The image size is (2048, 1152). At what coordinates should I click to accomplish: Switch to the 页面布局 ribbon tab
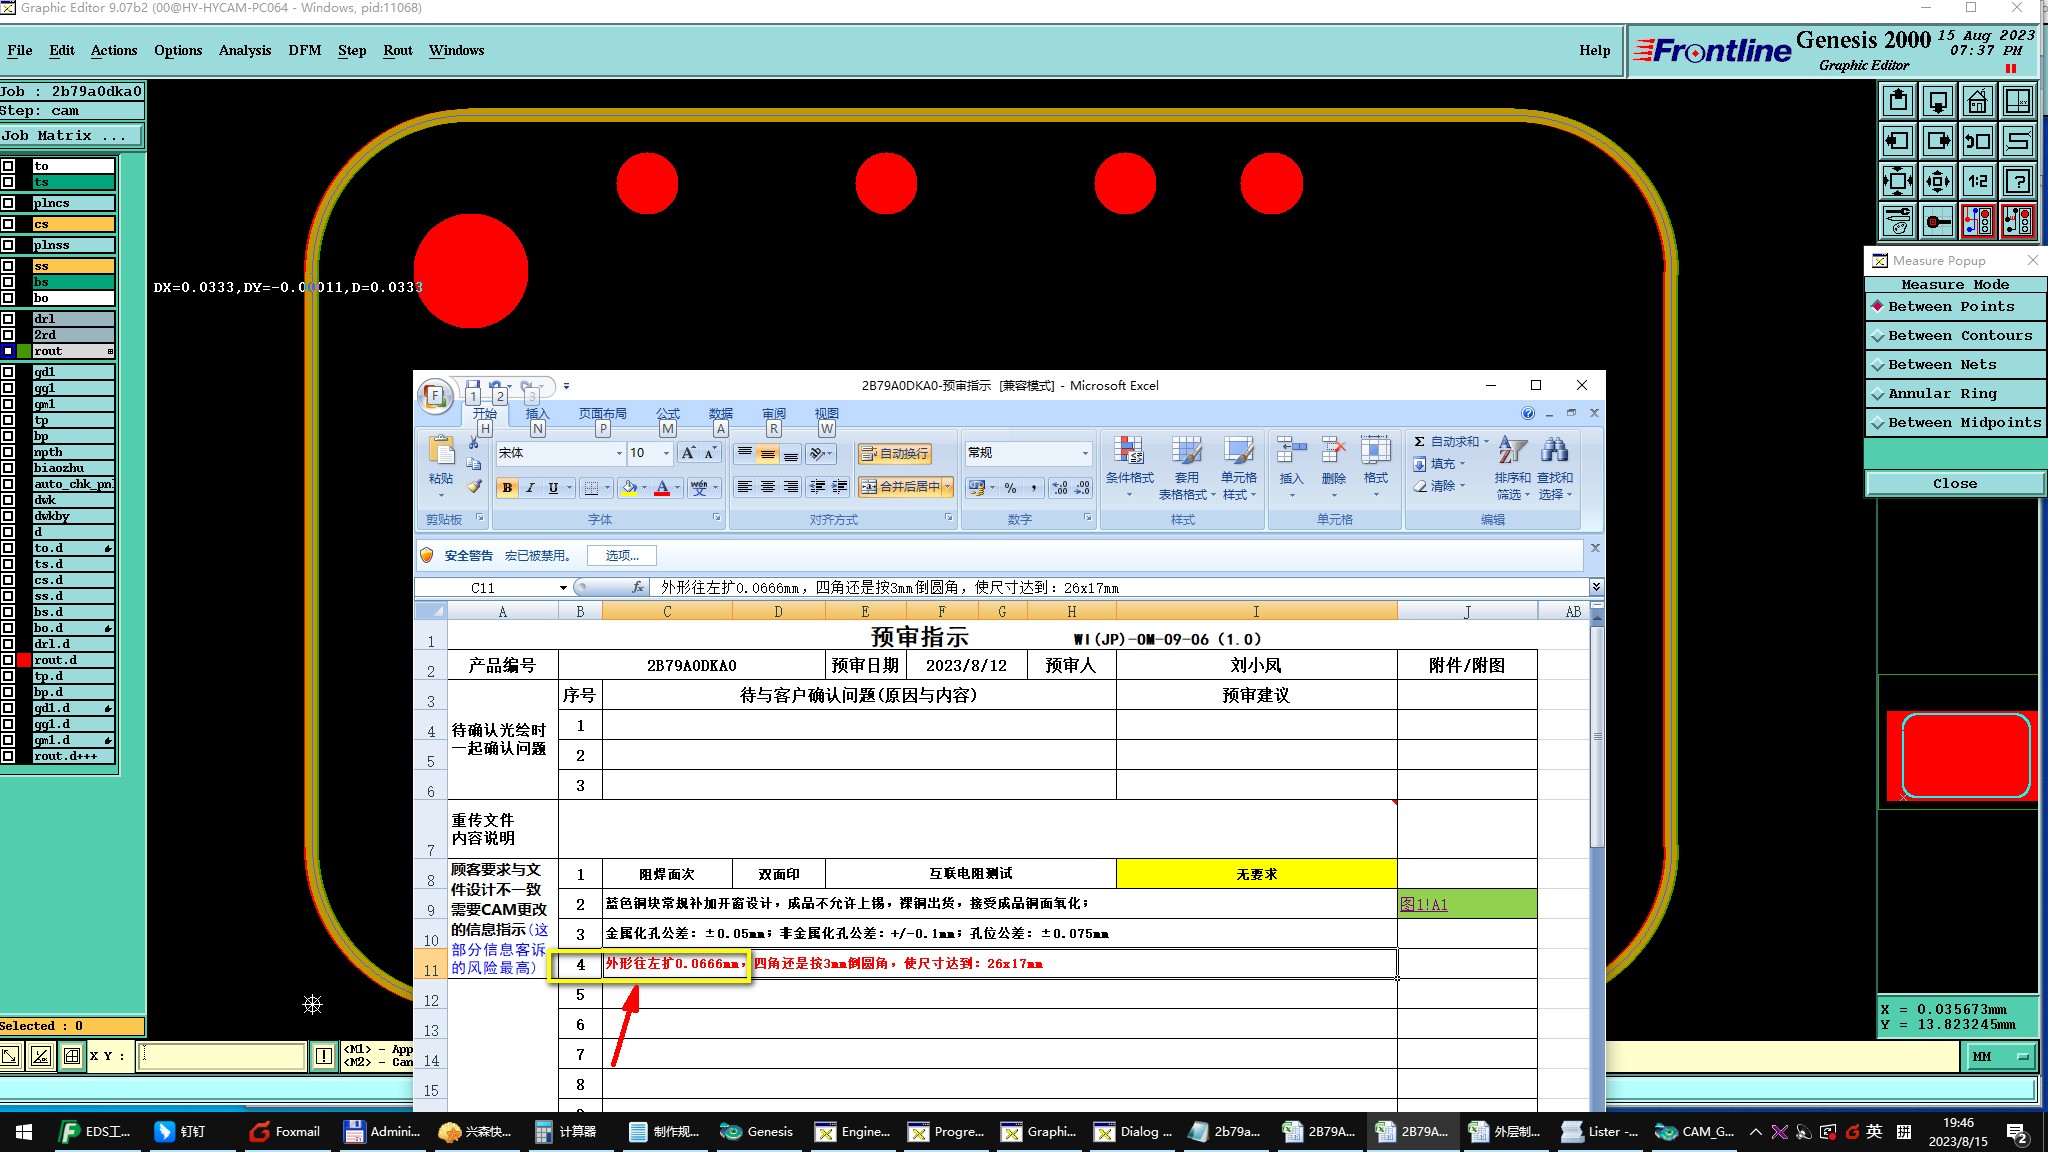(x=602, y=414)
